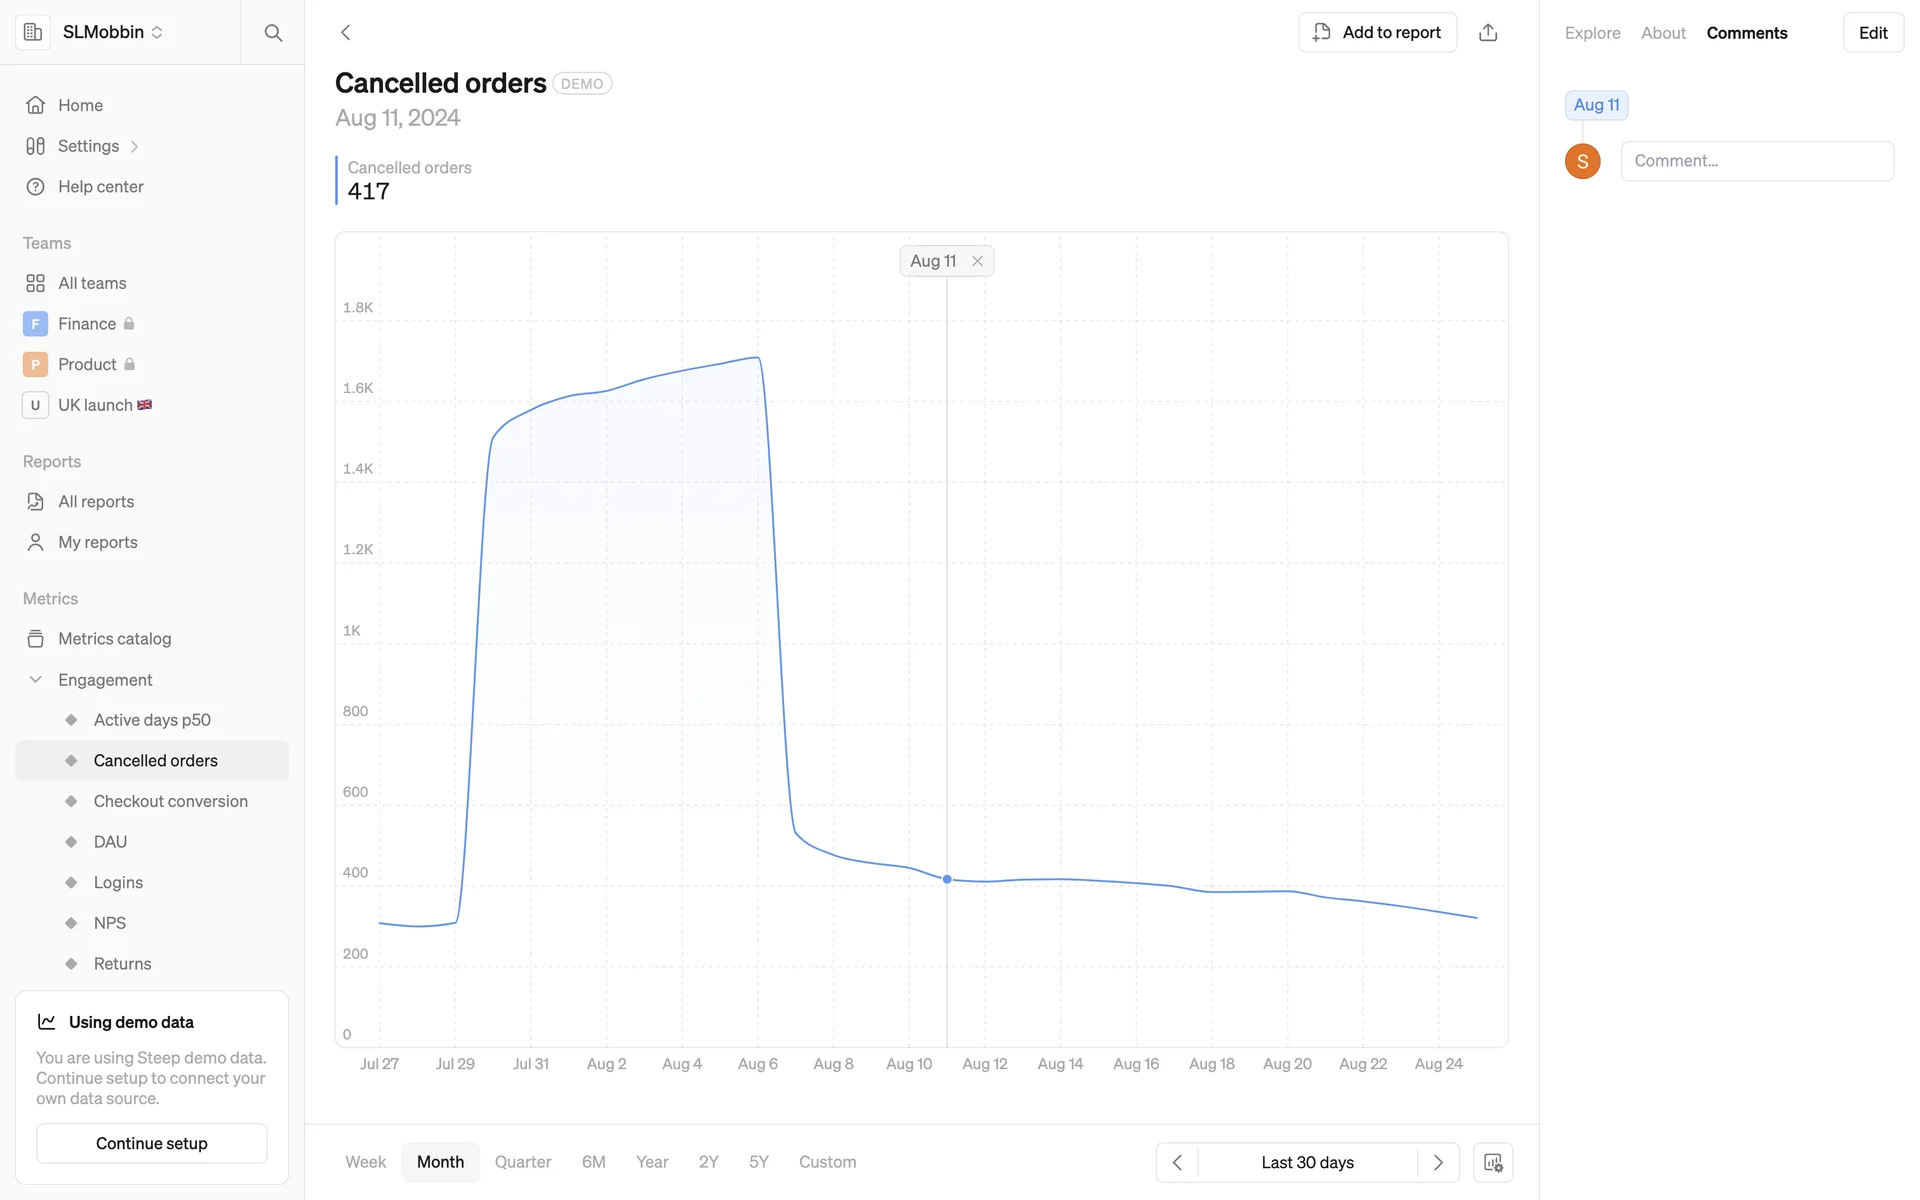1920x1200 pixels.
Task: Select the Quarter time range
Action: tap(523, 1162)
